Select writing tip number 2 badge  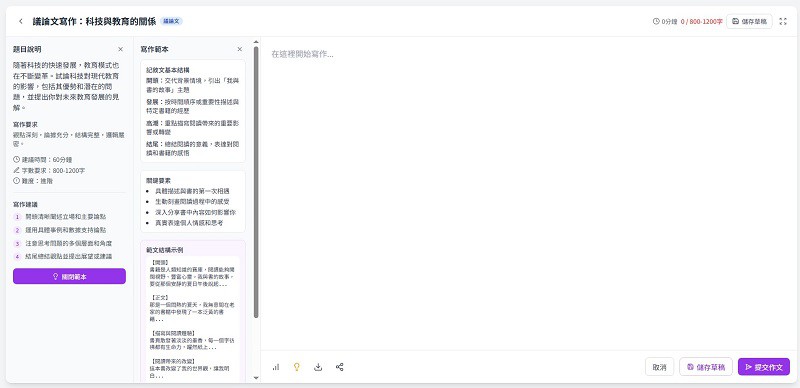(17, 230)
